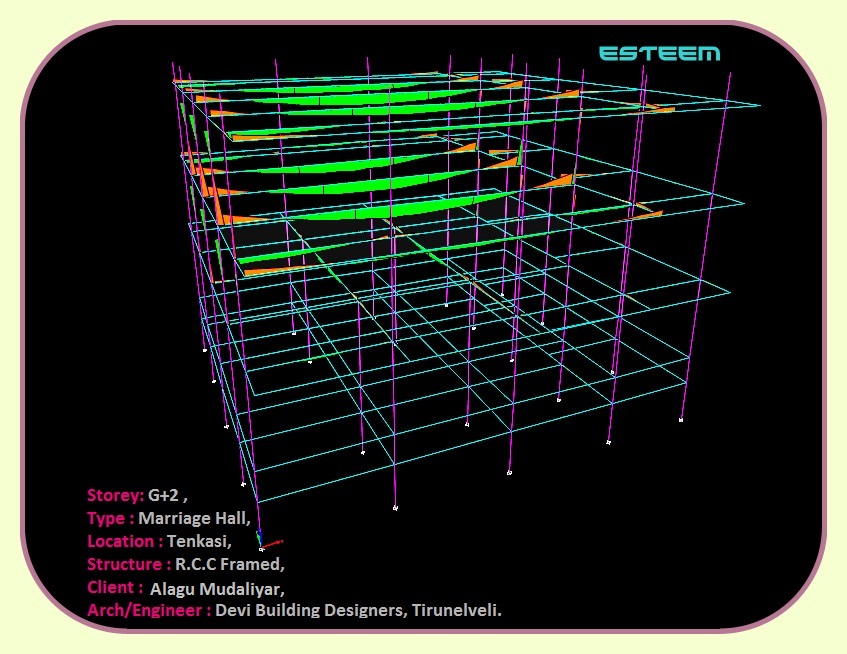This screenshot has height=654, width=847.
Task: Click the 'Client :' label
Action: pos(115,588)
